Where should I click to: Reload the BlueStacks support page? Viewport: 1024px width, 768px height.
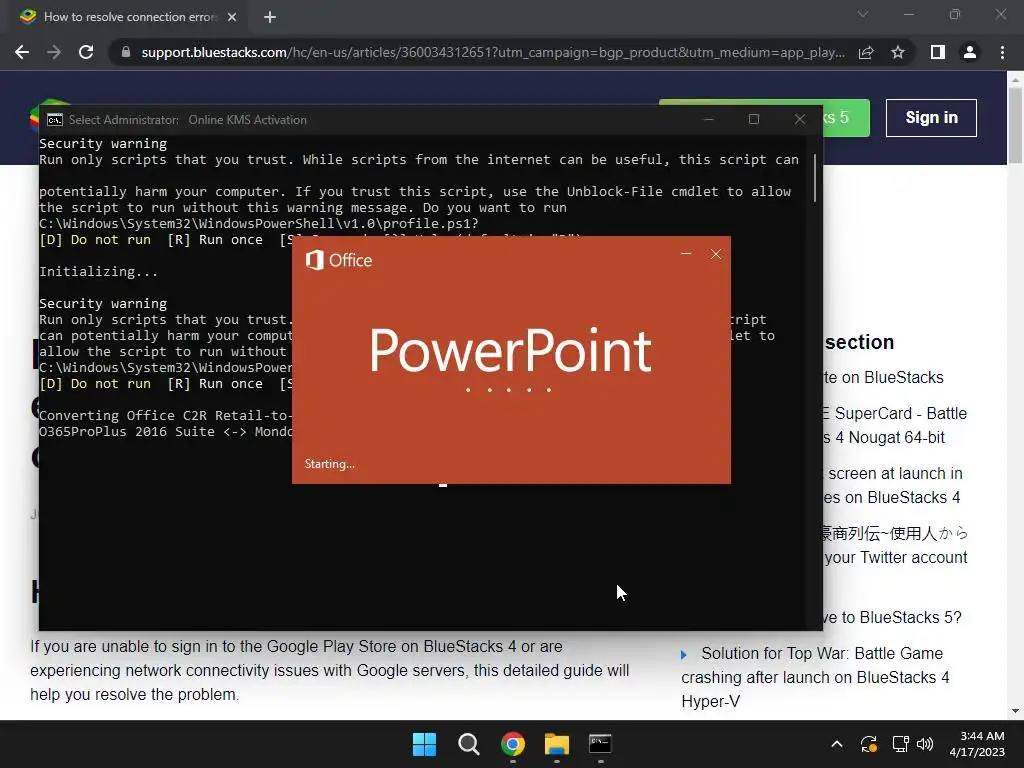coord(86,52)
